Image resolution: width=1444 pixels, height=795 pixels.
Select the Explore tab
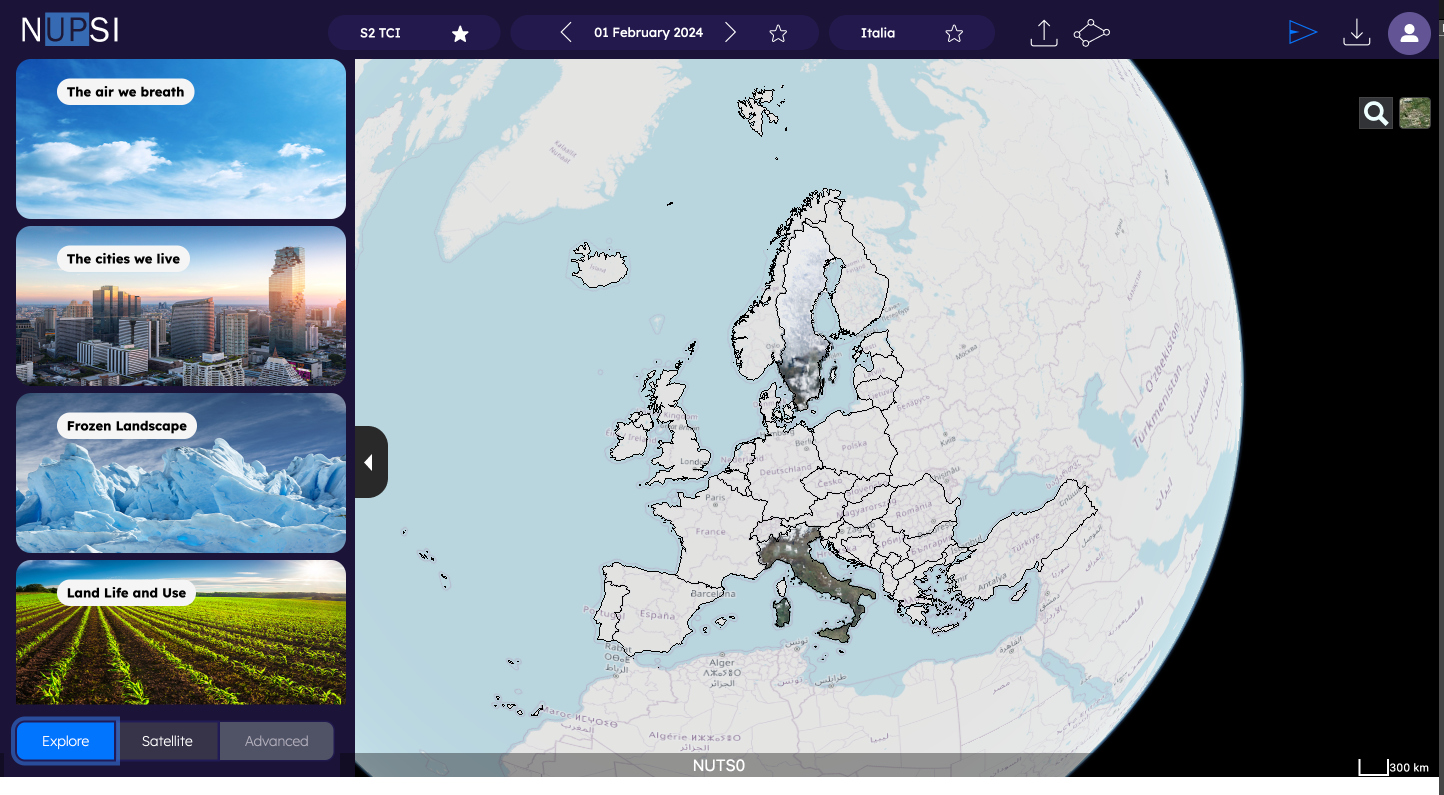coord(66,741)
